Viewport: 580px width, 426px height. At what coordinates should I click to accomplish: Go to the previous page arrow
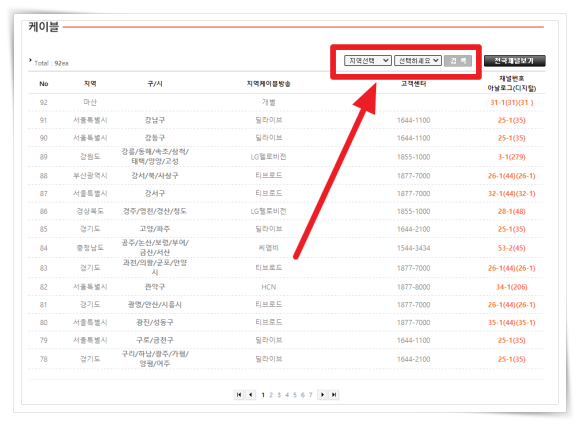tap(251, 395)
